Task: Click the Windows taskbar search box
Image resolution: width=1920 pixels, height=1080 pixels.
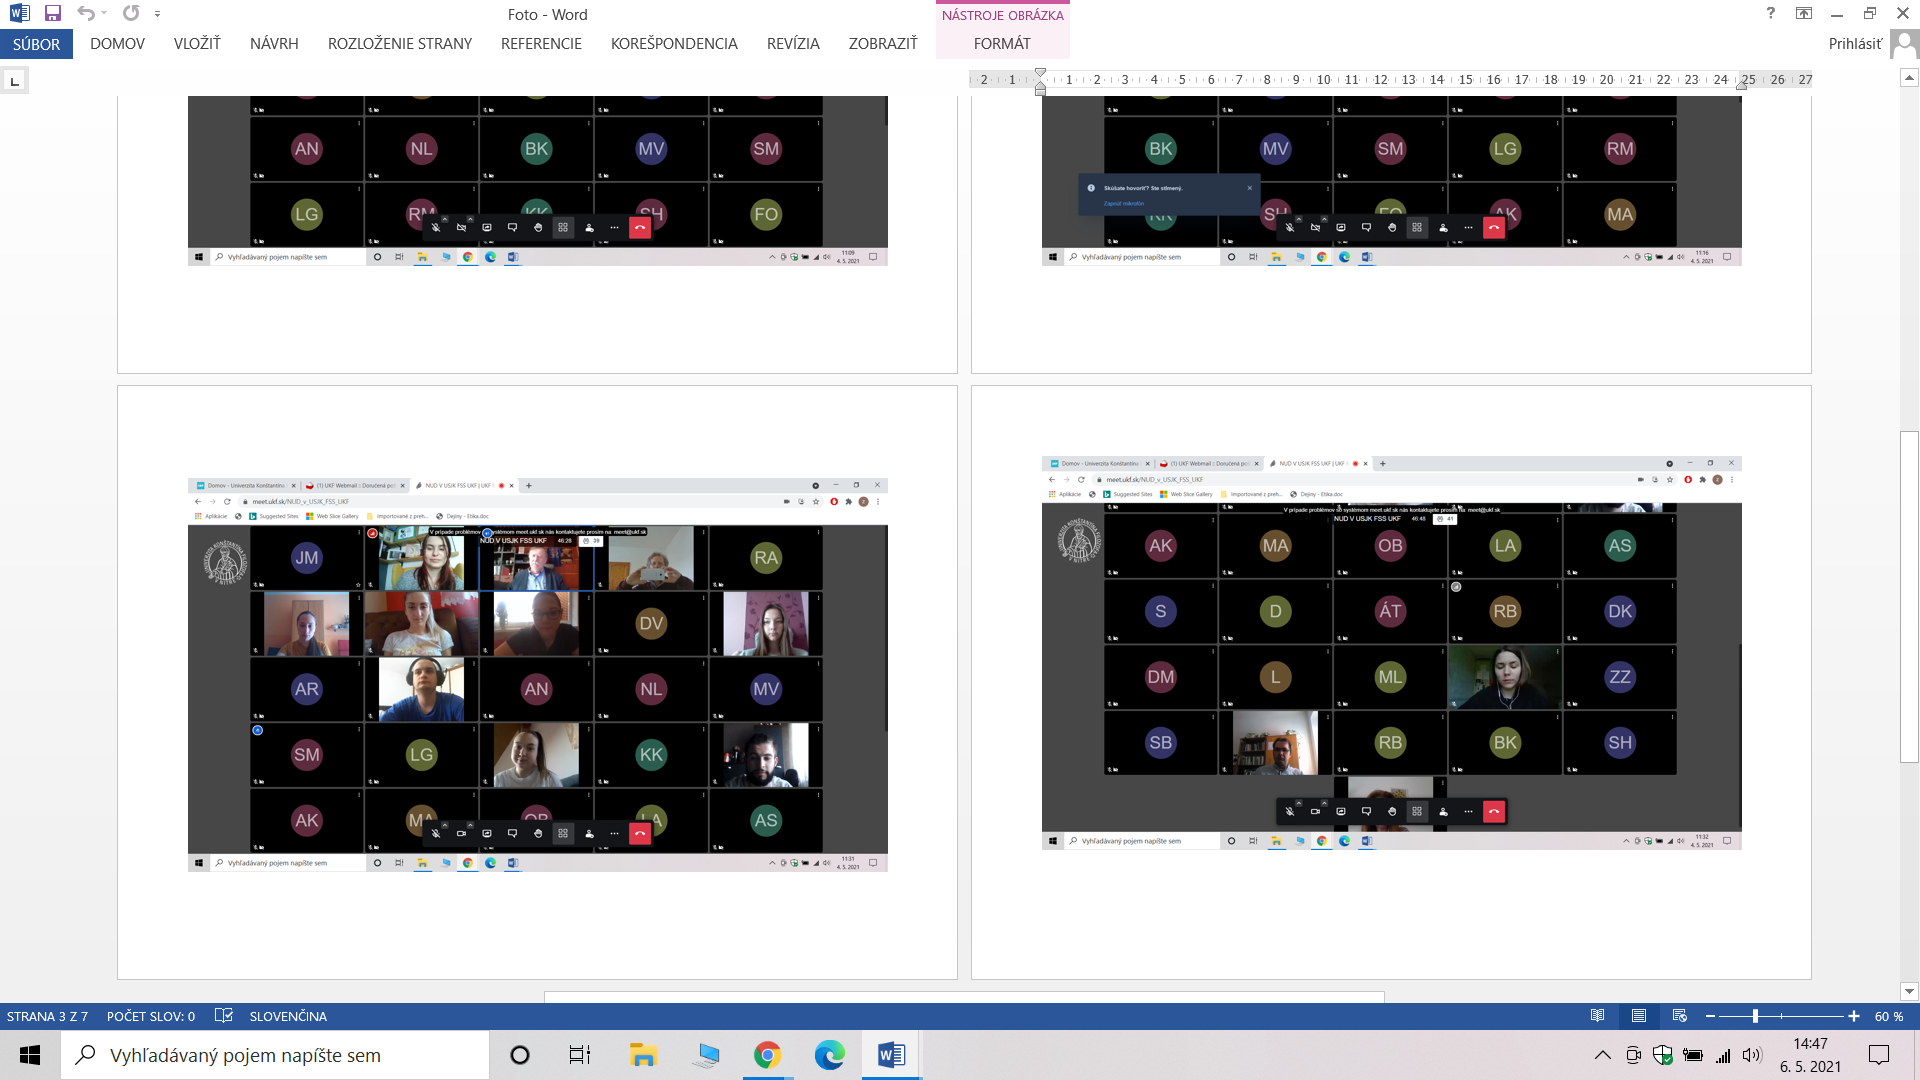Action: pos(275,1055)
